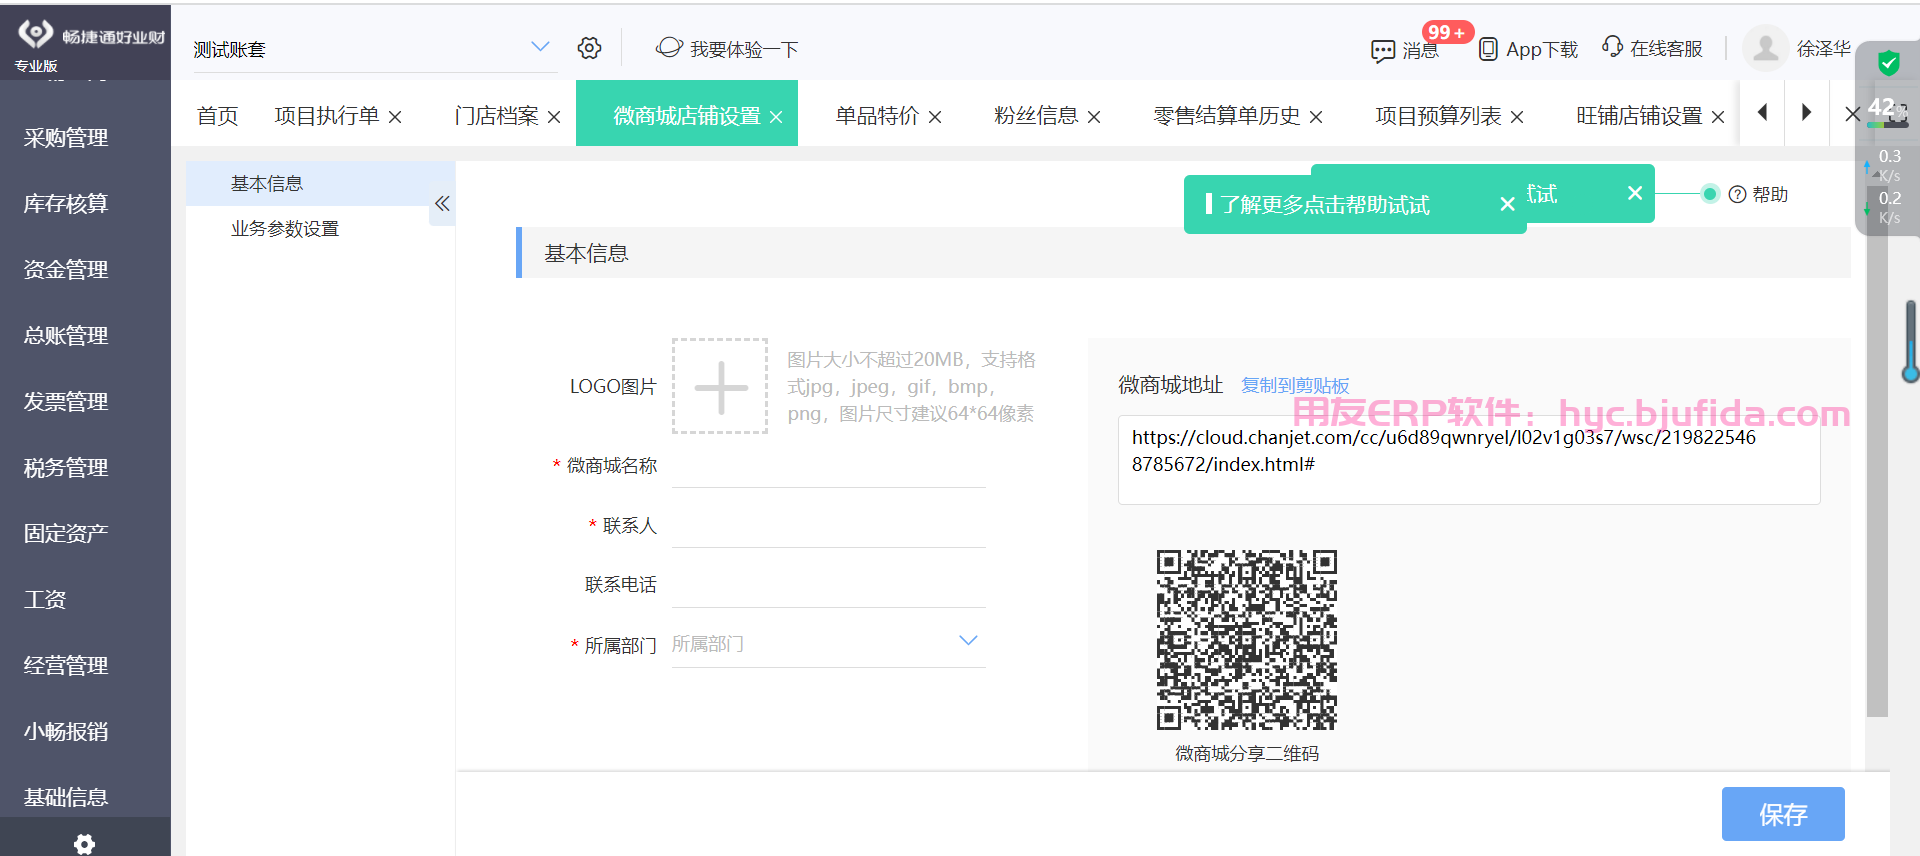This screenshot has height=856, width=1920.
Task: Open 工资 in the sidebar
Action: tap(45, 600)
